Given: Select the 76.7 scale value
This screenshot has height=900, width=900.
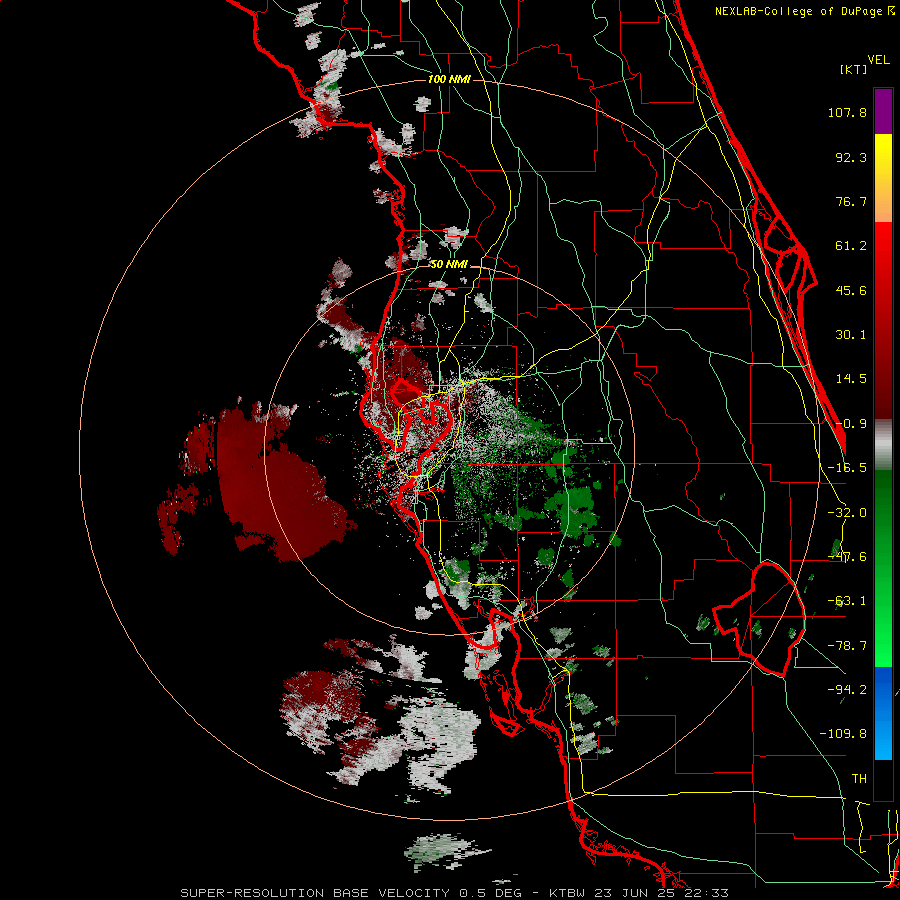Looking at the screenshot, I should [x=851, y=201].
